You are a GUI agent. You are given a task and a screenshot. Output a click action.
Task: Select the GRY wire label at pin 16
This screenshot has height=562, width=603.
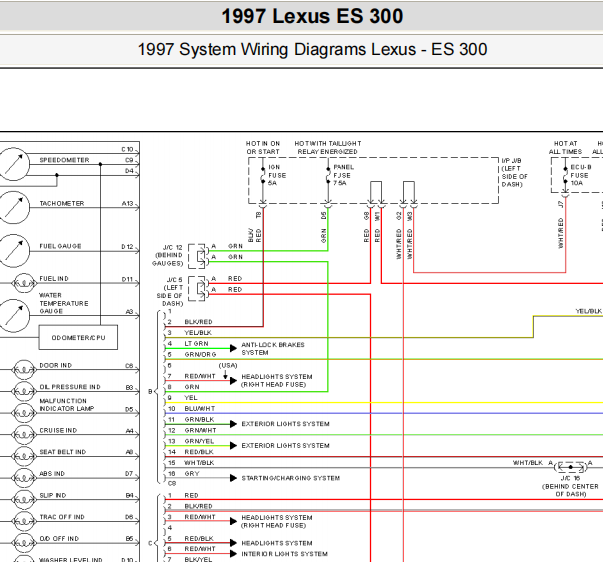click(192, 474)
